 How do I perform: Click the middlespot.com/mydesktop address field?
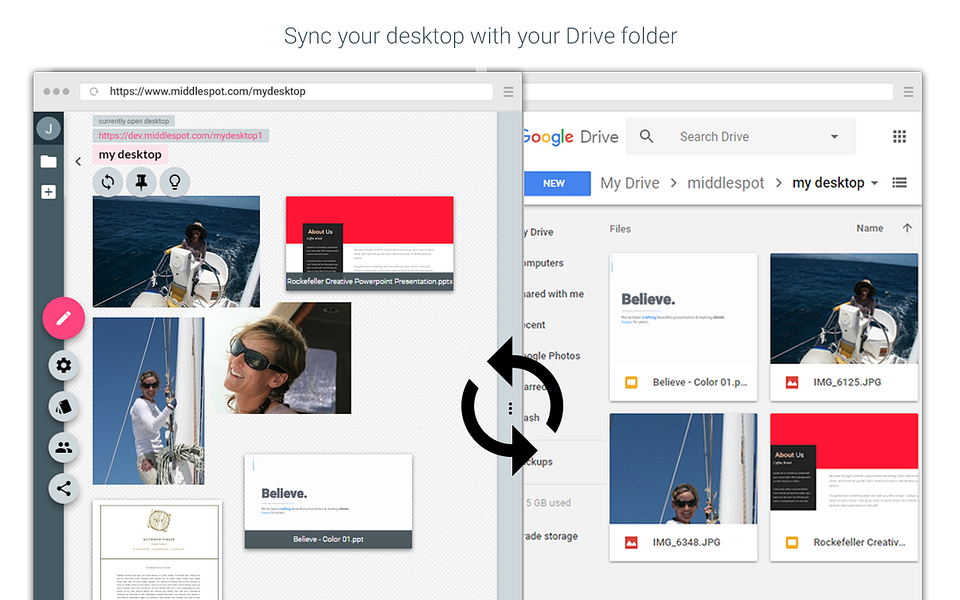[287, 91]
